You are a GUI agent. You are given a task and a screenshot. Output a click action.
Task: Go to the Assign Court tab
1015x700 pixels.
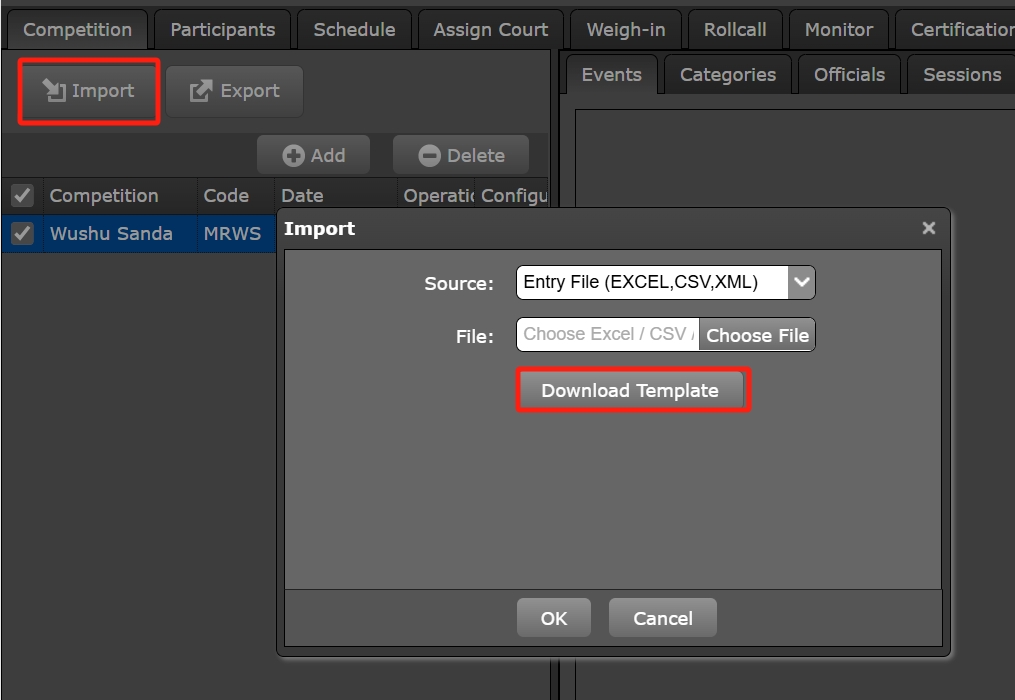[x=490, y=29]
